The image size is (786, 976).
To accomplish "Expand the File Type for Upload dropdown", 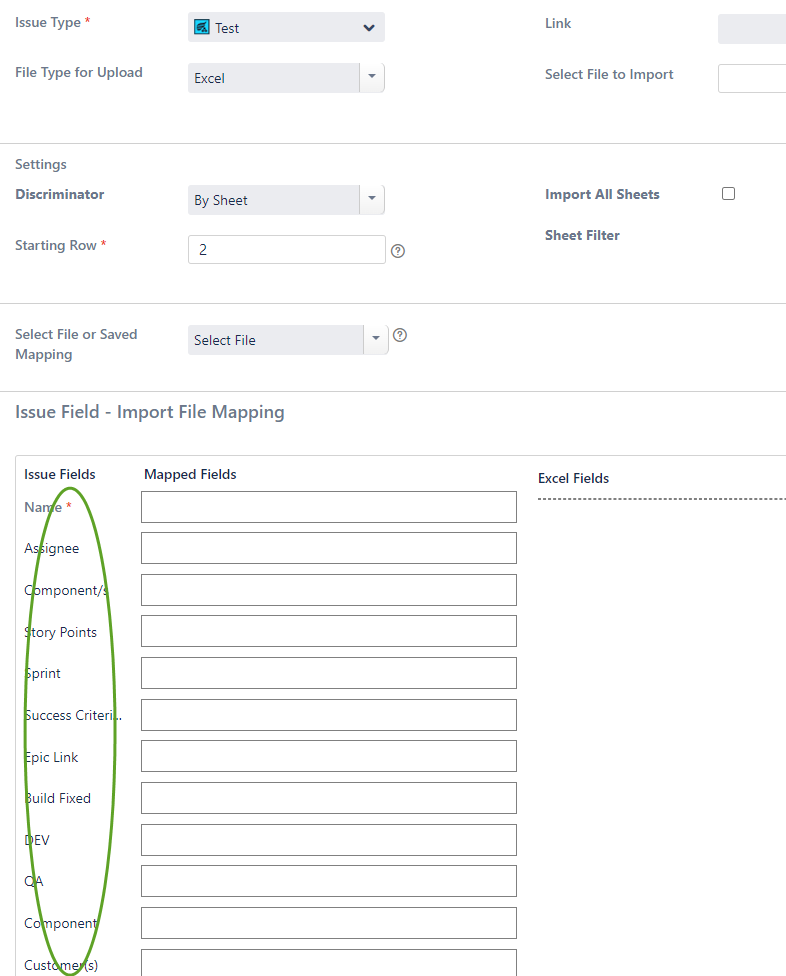I will click(371, 78).
